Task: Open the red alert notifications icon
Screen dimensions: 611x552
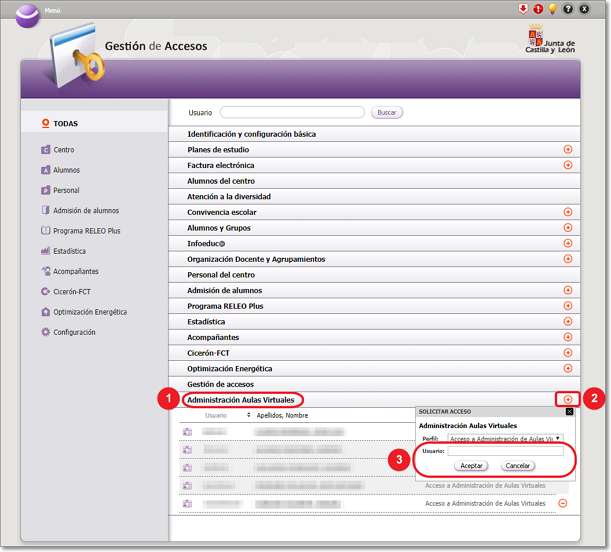Action: coord(537,9)
